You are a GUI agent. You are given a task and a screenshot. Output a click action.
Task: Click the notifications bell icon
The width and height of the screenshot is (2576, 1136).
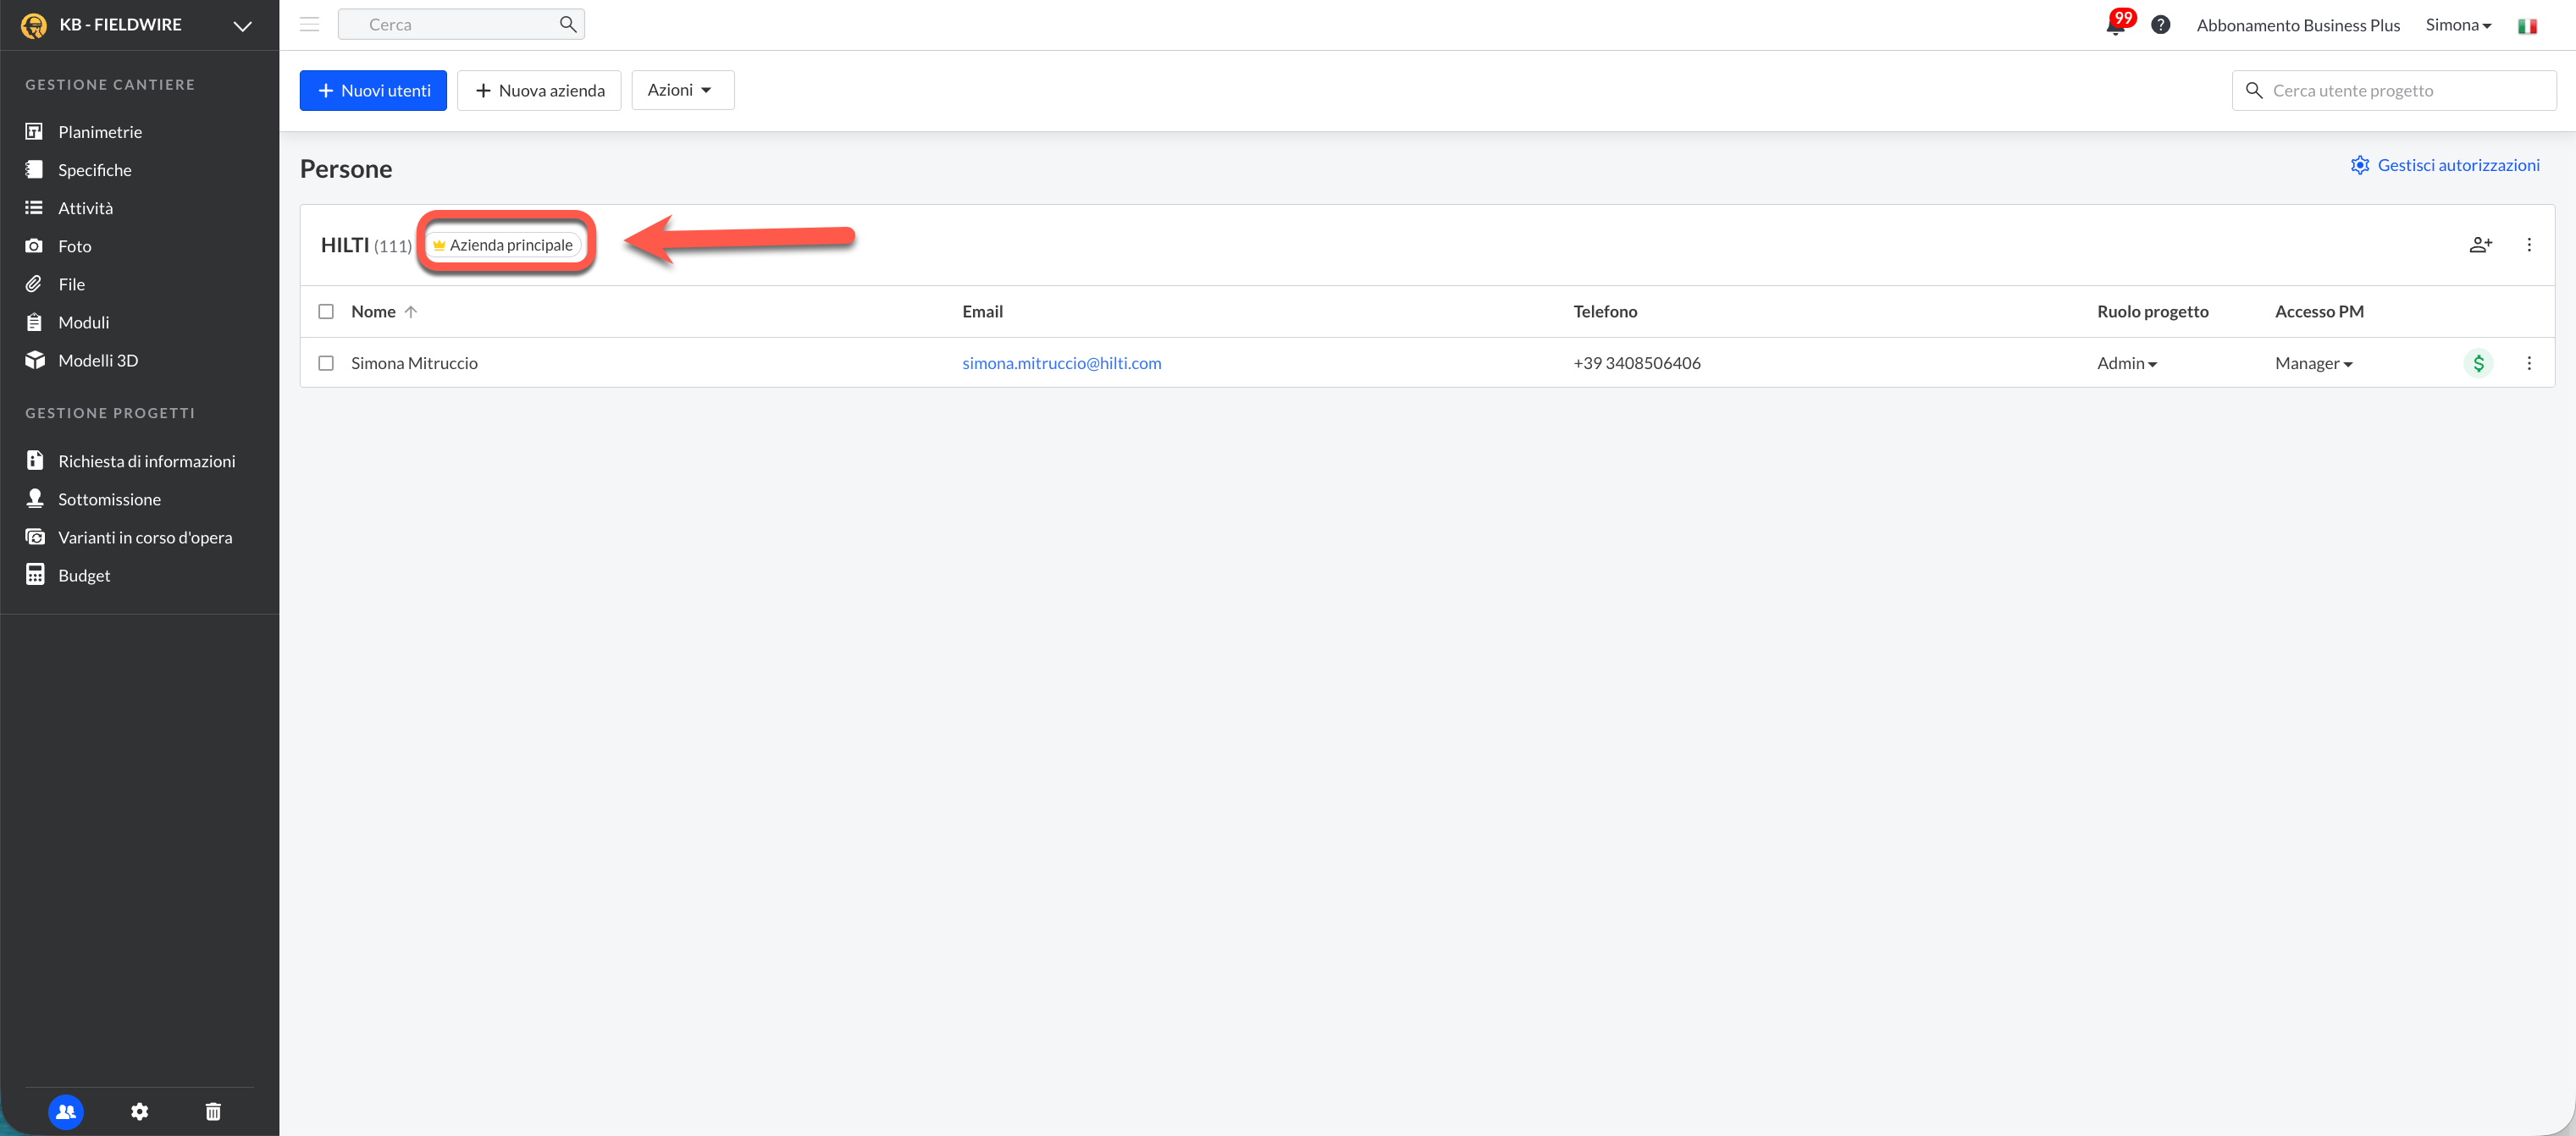2115,25
